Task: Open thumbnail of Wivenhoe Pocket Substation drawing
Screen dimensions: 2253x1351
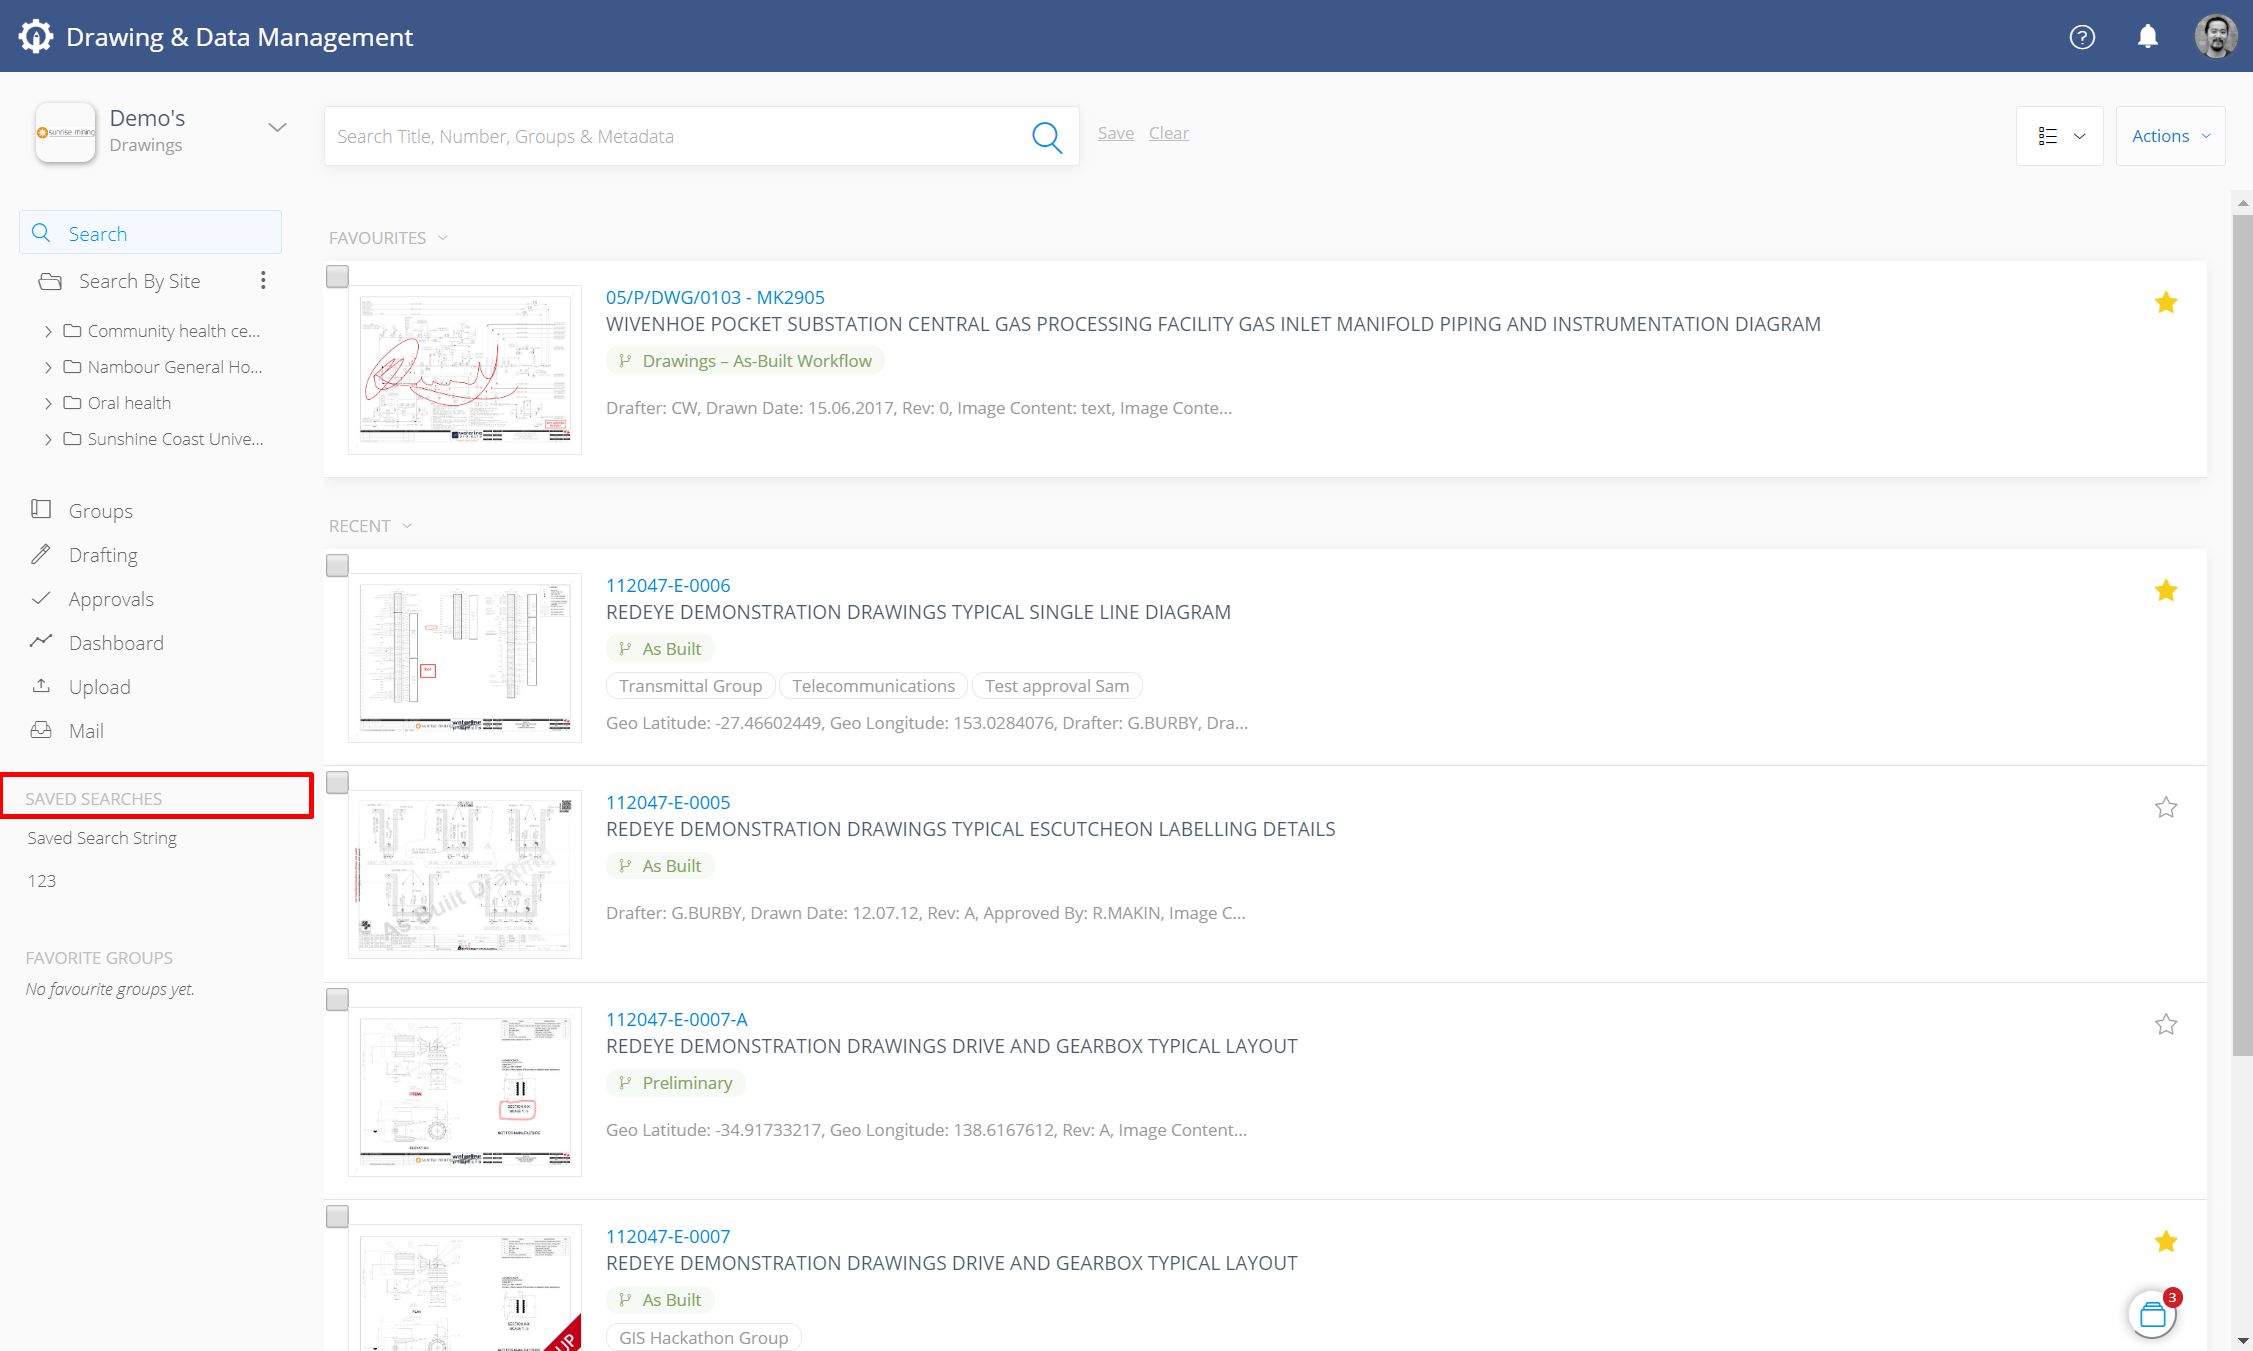Action: [x=465, y=370]
